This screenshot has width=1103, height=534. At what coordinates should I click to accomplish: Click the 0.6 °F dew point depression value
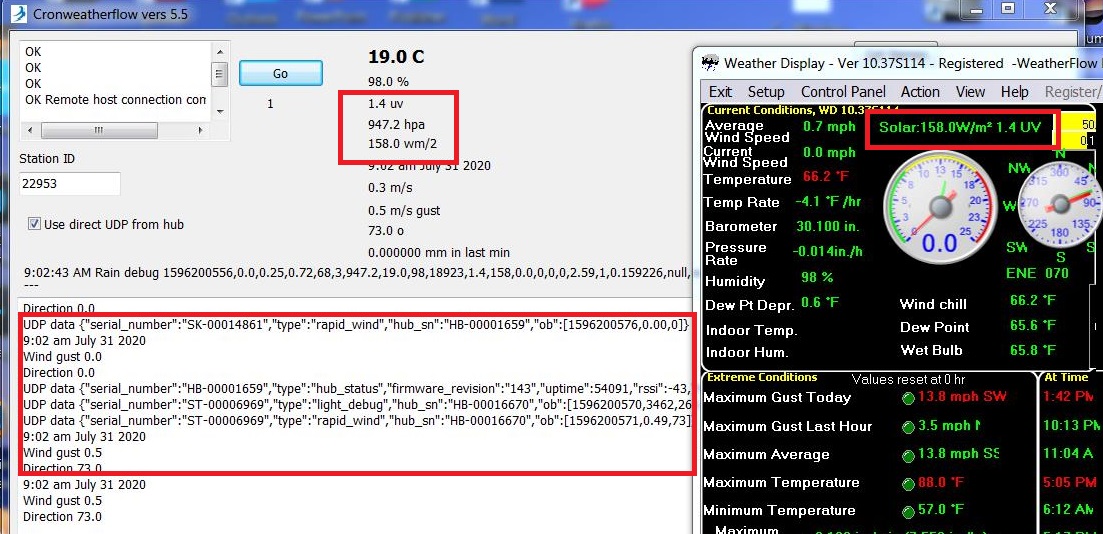click(x=820, y=303)
